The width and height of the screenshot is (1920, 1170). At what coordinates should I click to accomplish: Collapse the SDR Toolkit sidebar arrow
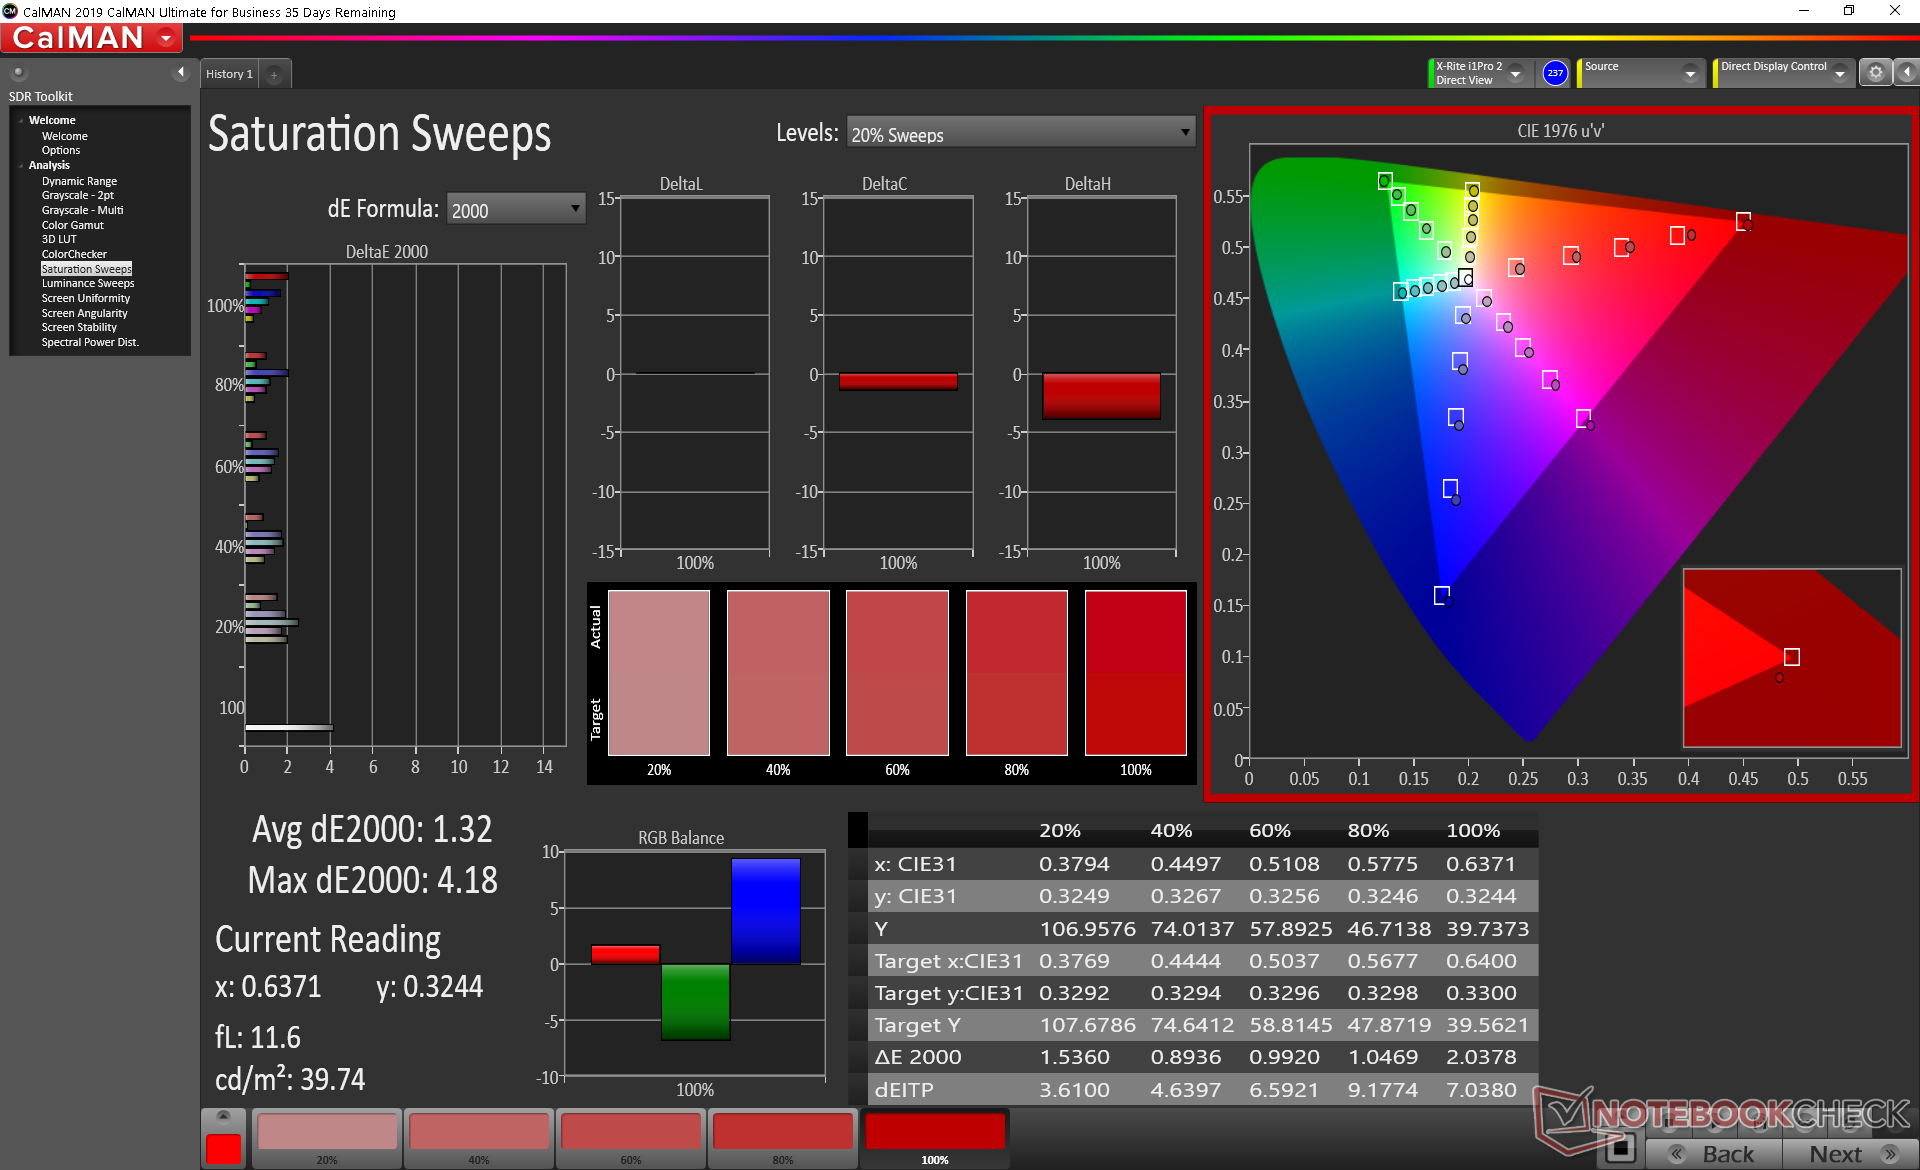click(x=181, y=72)
